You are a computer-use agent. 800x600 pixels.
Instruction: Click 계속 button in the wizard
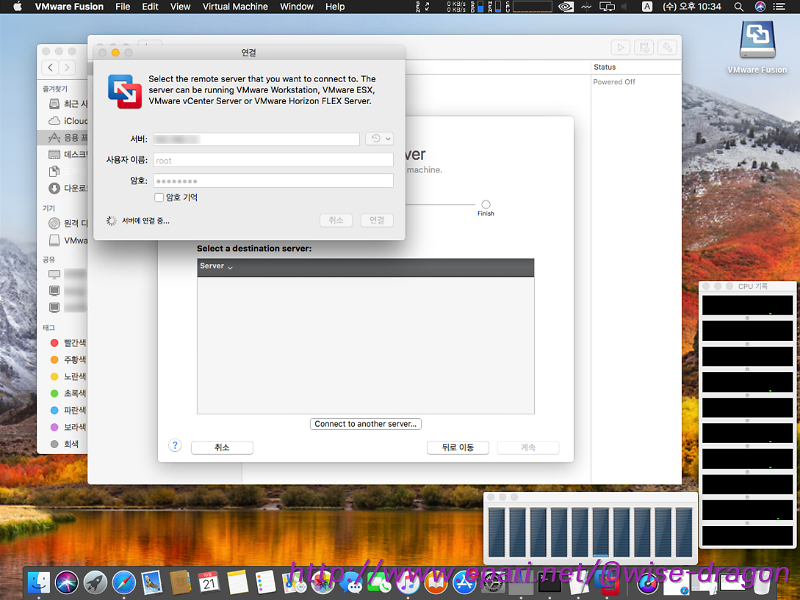tap(528, 447)
